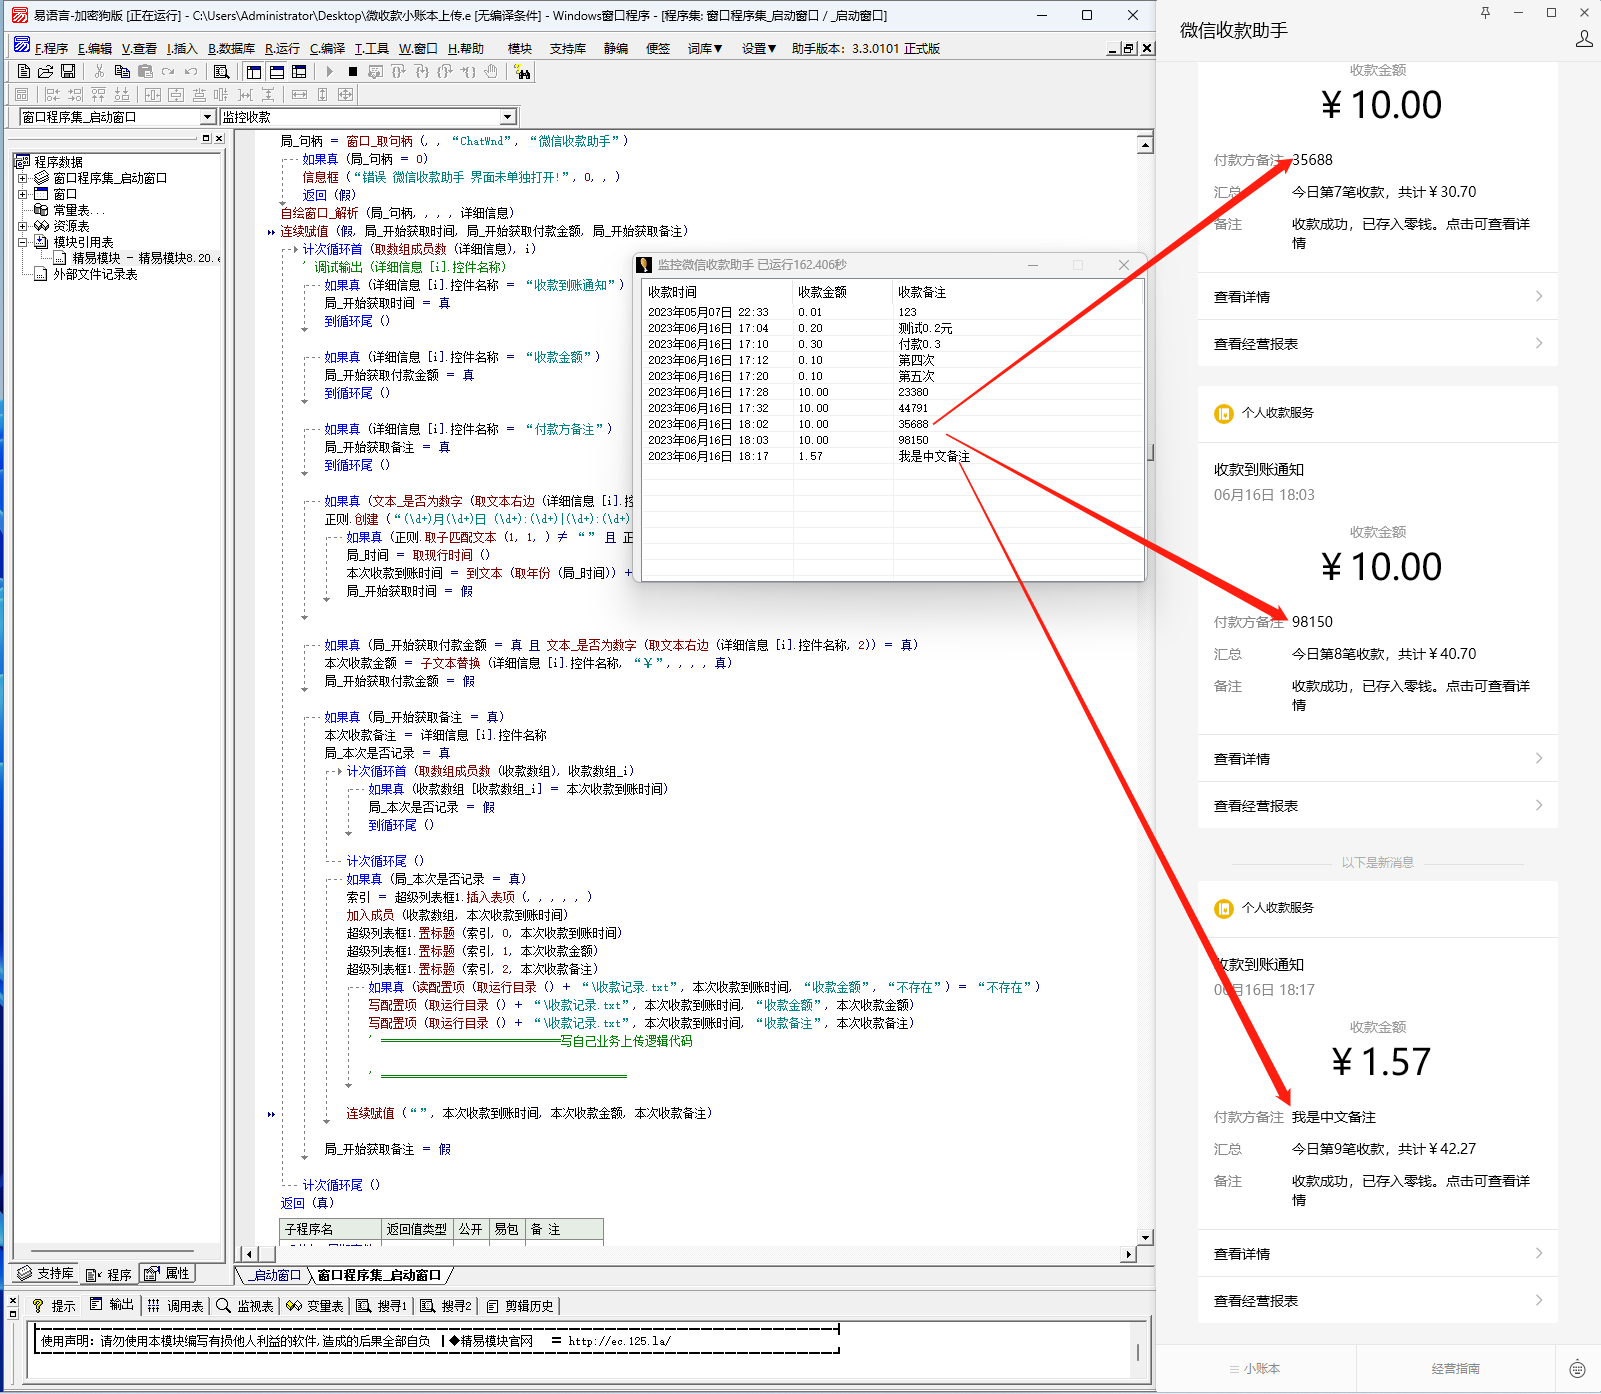The image size is (1601, 1394).
Task: Expand the 窗口程序集_启动窗口 tree node
Action: pyautogui.click(x=22, y=178)
